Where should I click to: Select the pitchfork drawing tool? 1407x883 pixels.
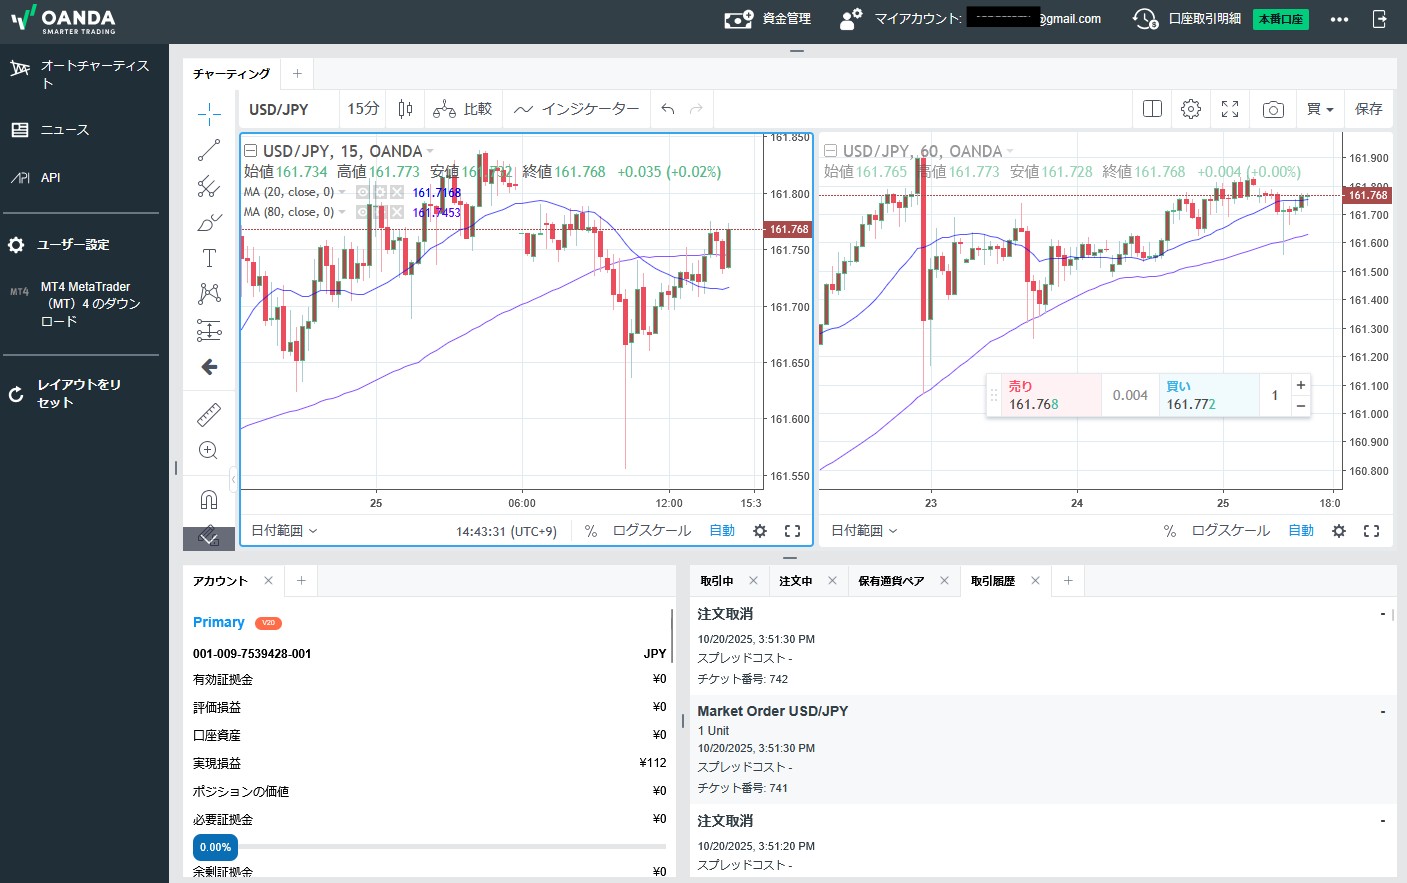tap(209, 186)
